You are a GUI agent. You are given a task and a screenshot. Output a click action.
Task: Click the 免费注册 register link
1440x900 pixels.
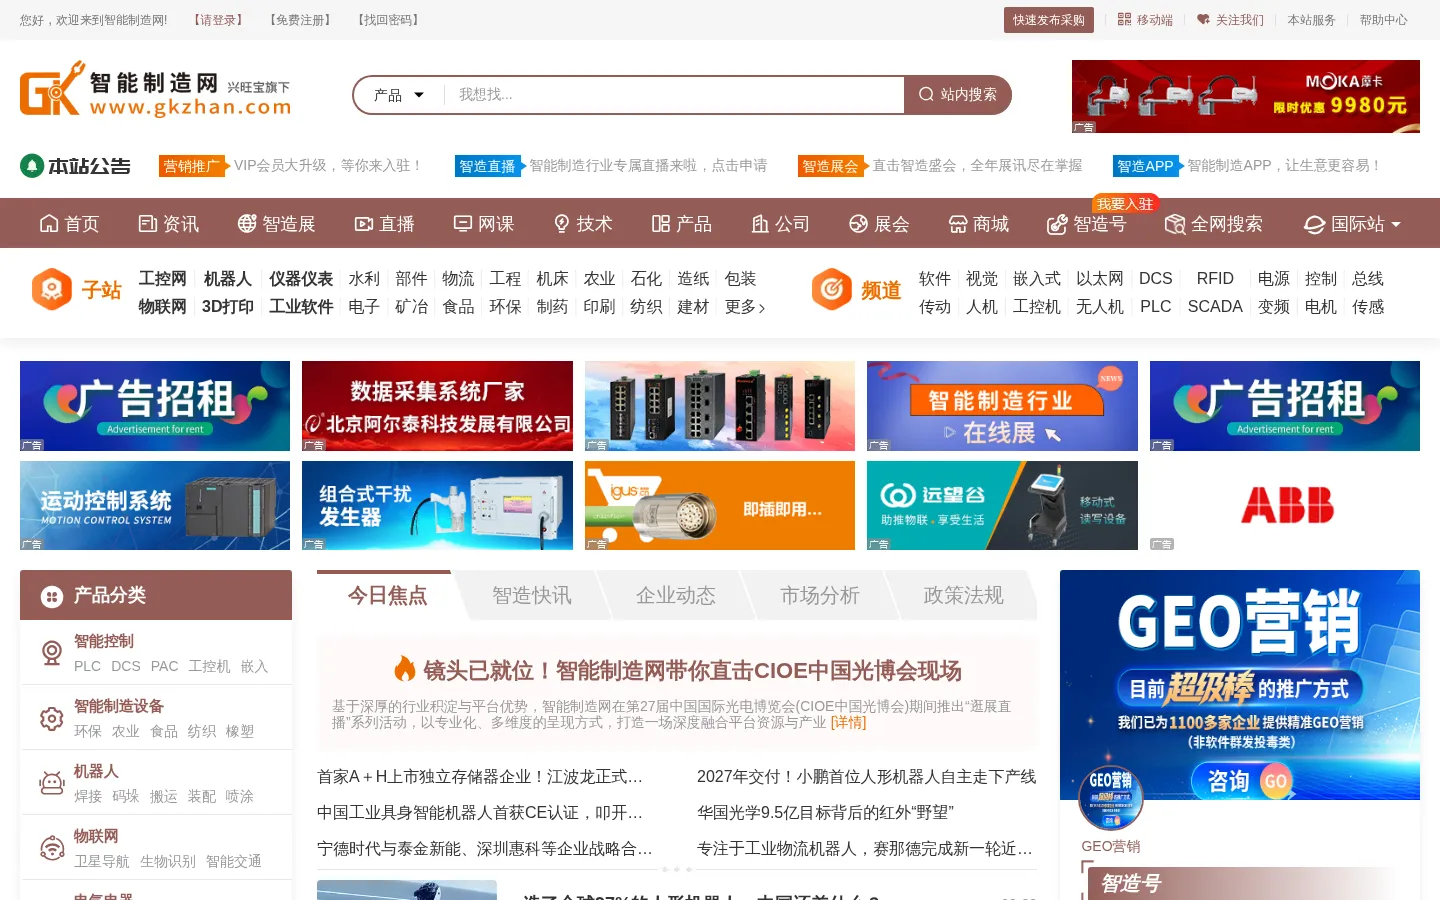point(300,20)
